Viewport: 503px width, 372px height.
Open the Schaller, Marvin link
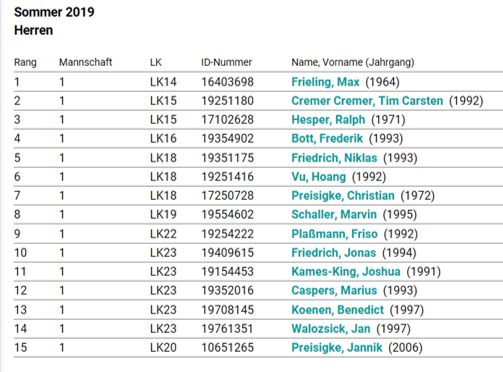(334, 215)
